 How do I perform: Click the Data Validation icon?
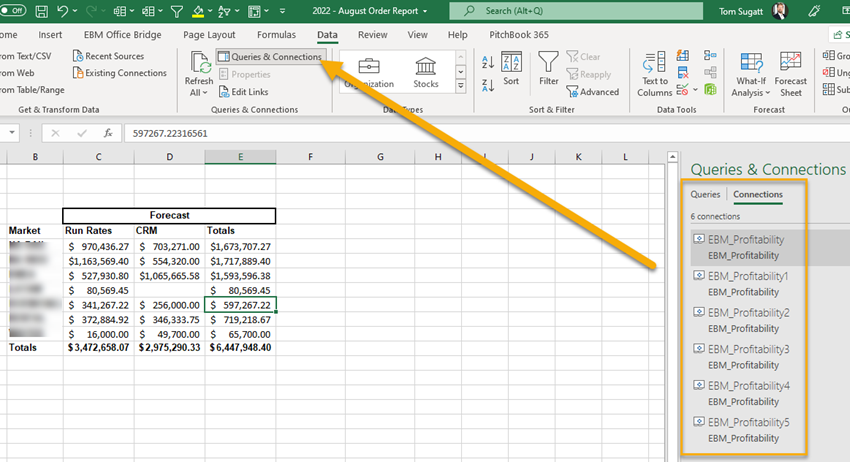pyautogui.click(x=682, y=89)
